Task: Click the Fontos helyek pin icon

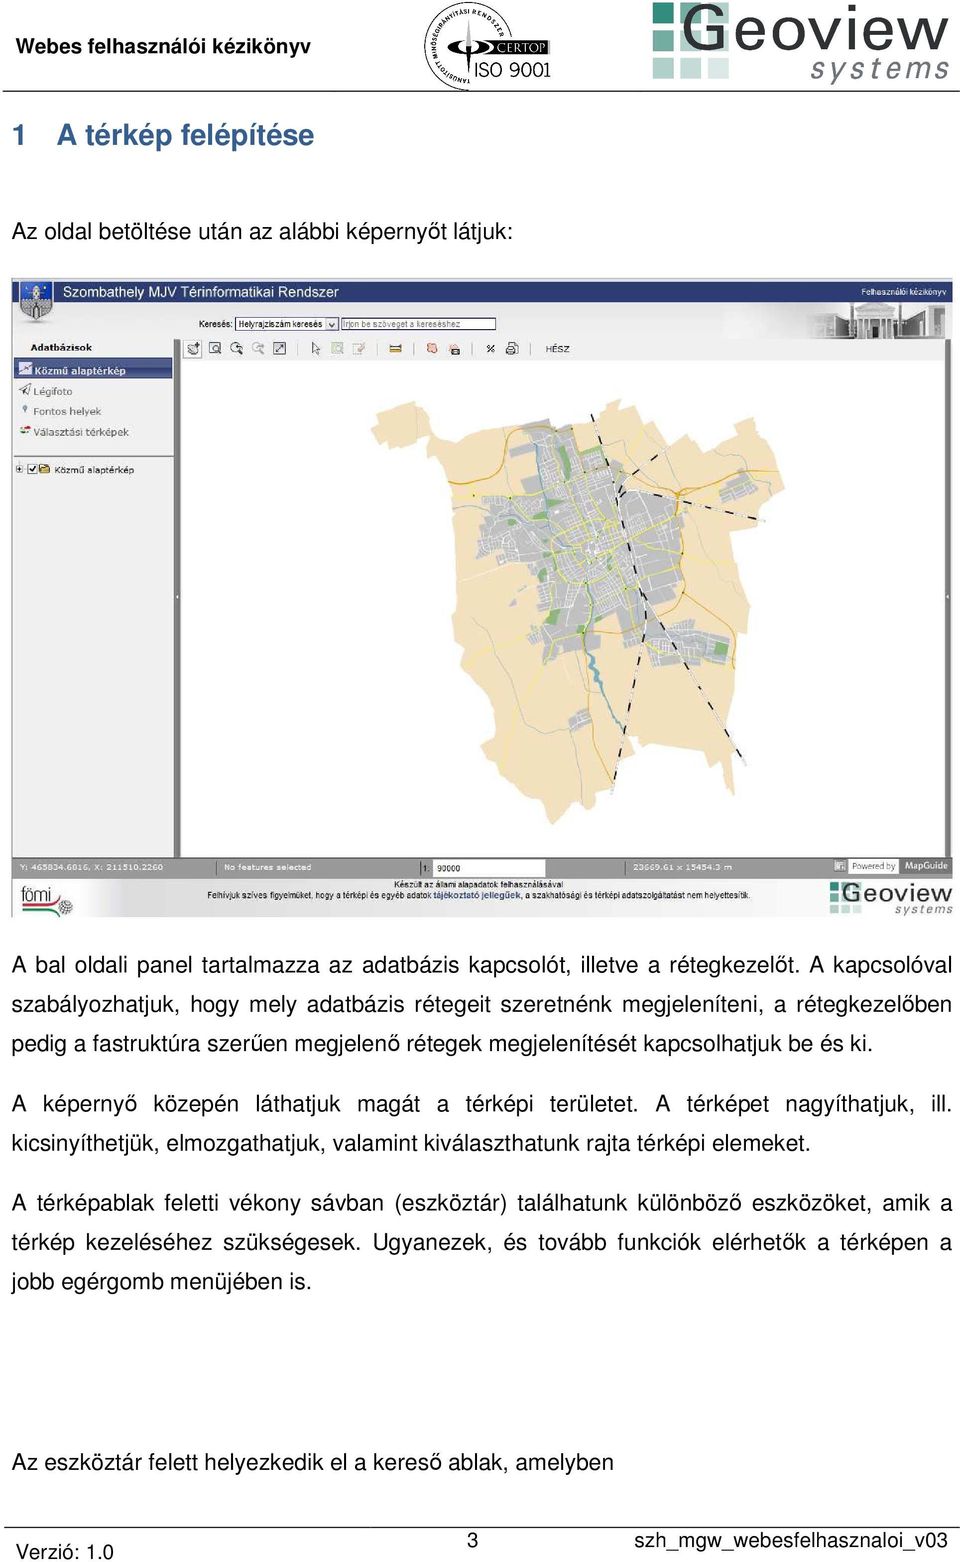Action: click(x=25, y=410)
